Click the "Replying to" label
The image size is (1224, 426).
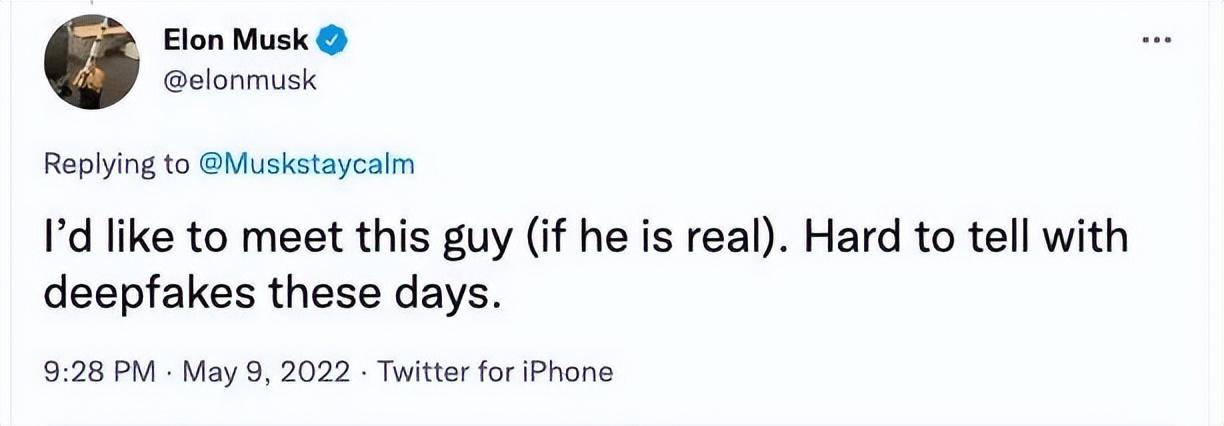(x=116, y=165)
